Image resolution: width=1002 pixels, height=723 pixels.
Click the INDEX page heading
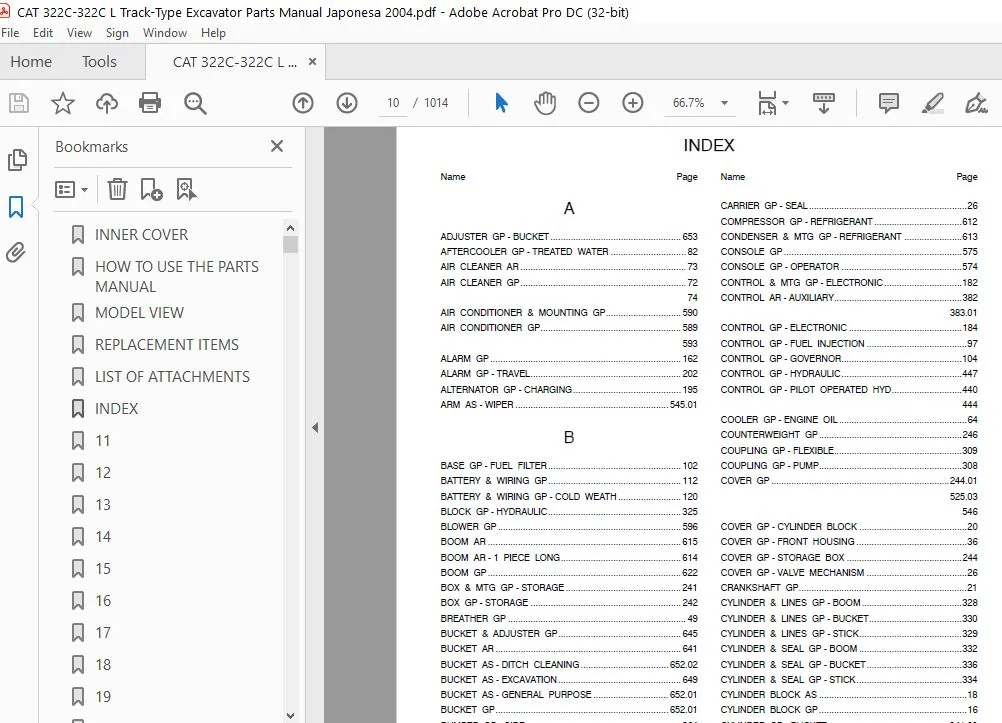point(709,146)
